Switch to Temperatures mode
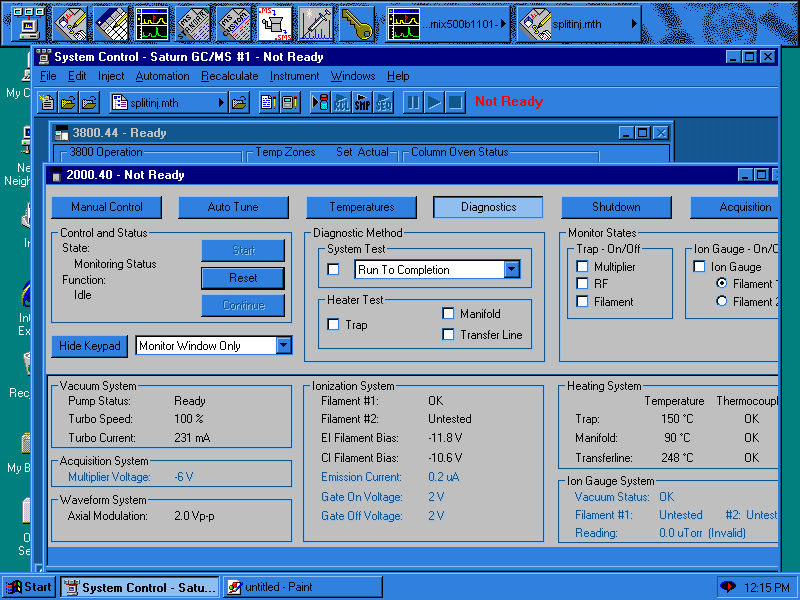This screenshot has height=600, width=800. click(x=361, y=207)
